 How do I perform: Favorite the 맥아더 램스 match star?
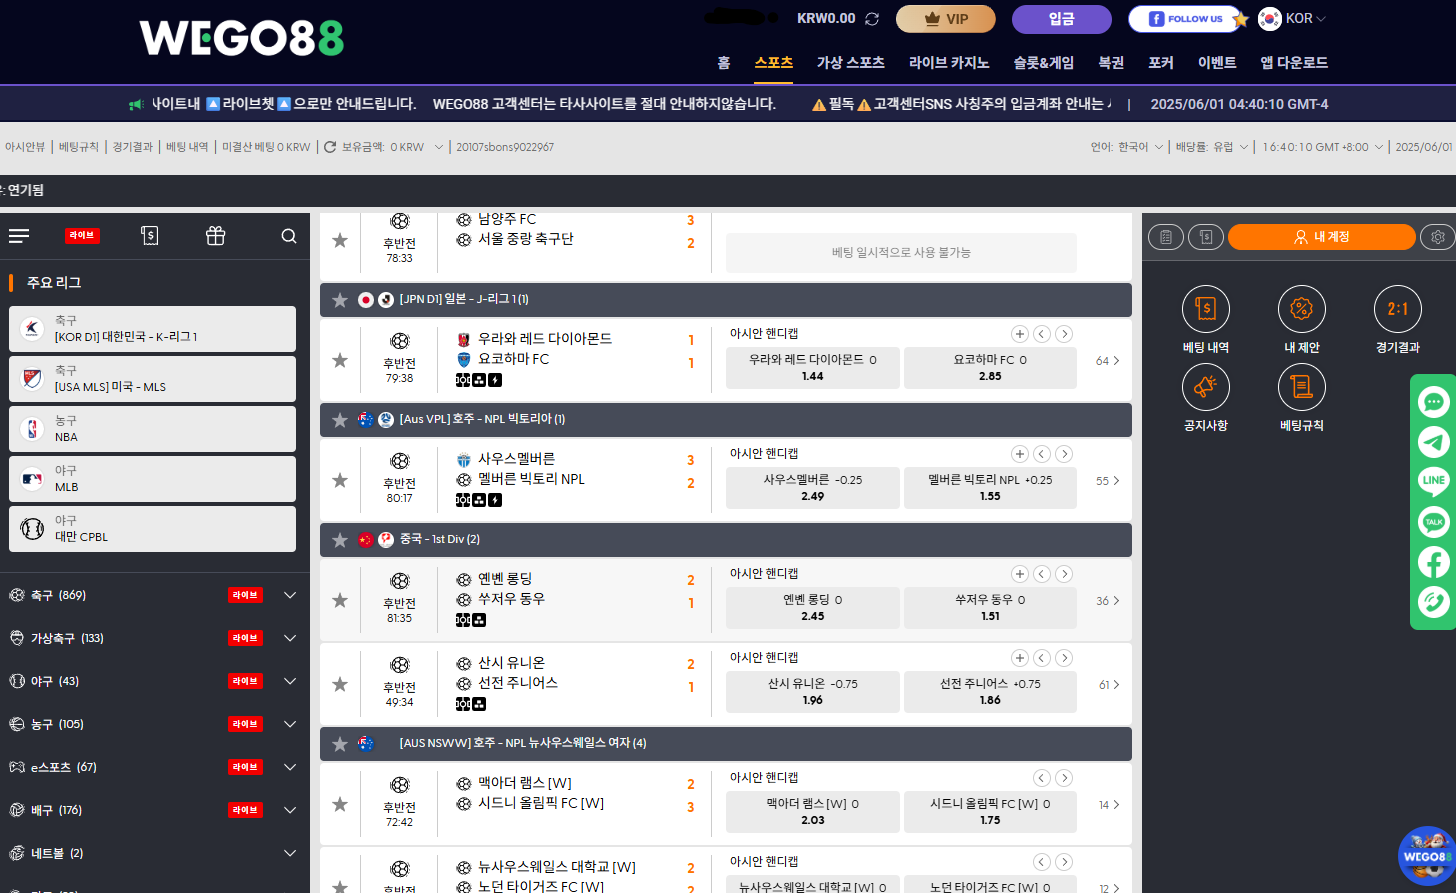coord(340,804)
